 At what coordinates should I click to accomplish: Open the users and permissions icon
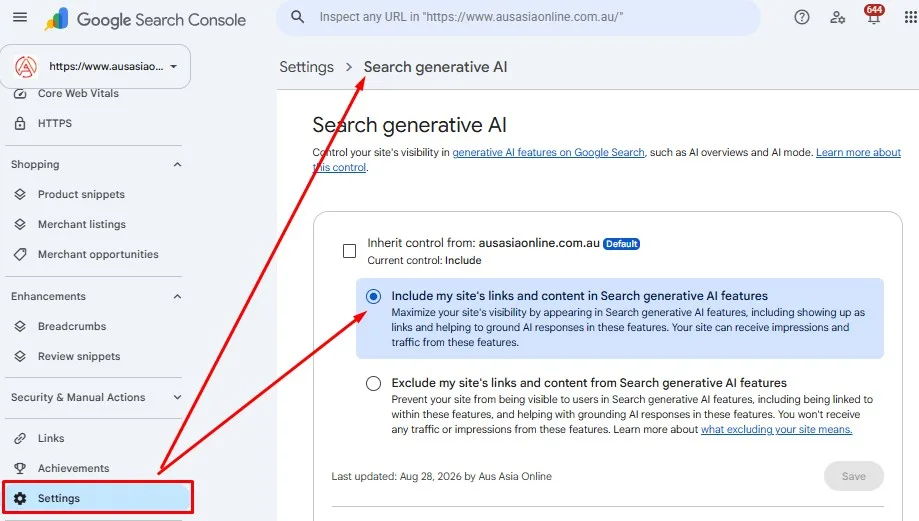click(x=838, y=18)
